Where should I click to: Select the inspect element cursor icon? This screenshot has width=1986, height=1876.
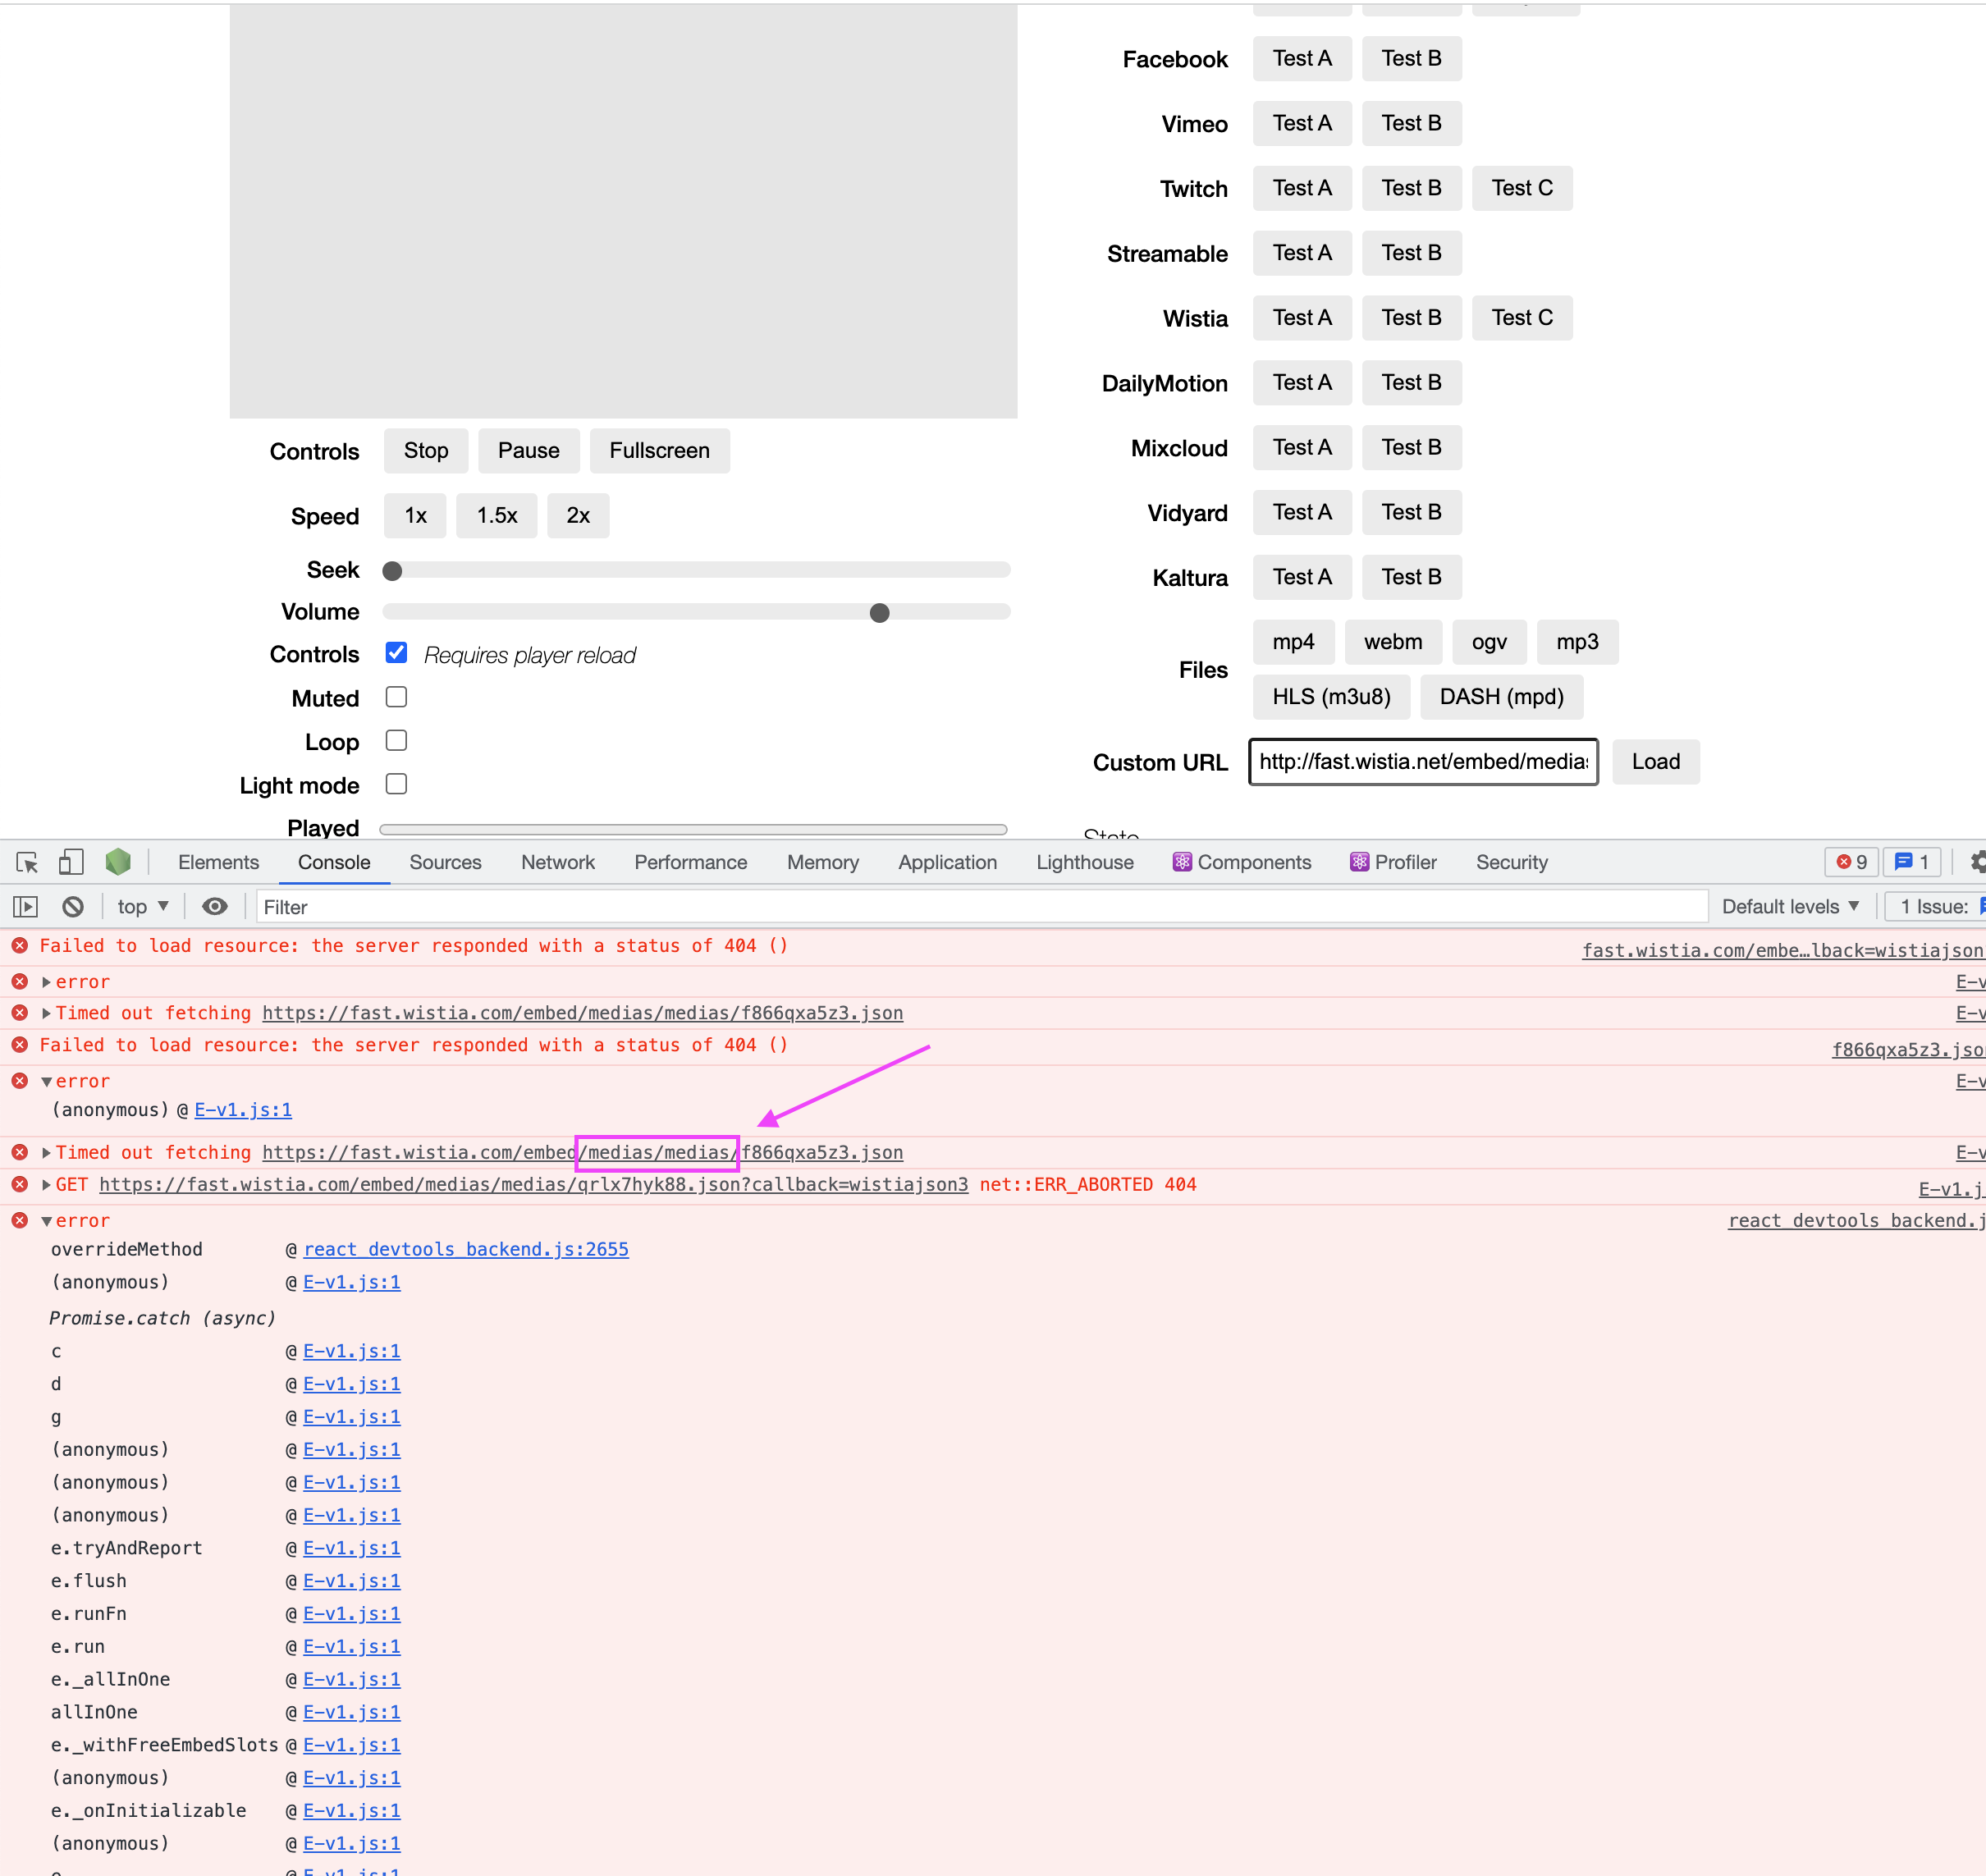[x=28, y=861]
